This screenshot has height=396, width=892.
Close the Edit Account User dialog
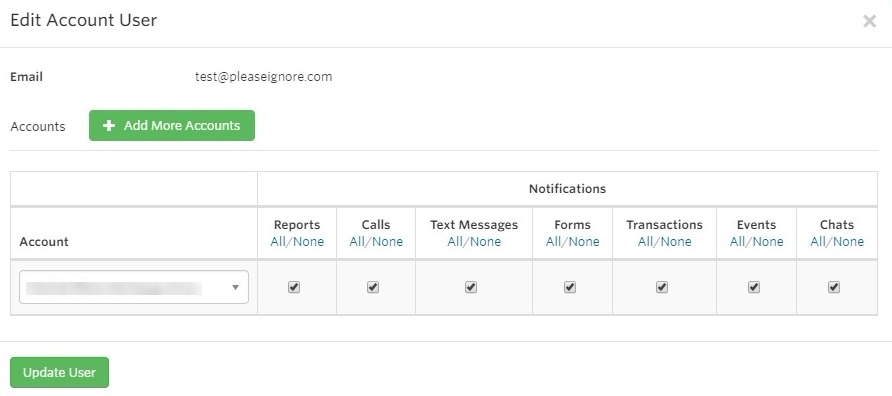pyautogui.click(x=869, y=21)
